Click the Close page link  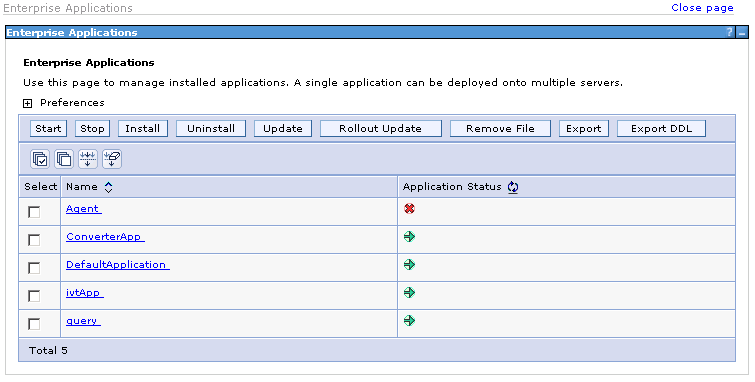click(702, 8)
